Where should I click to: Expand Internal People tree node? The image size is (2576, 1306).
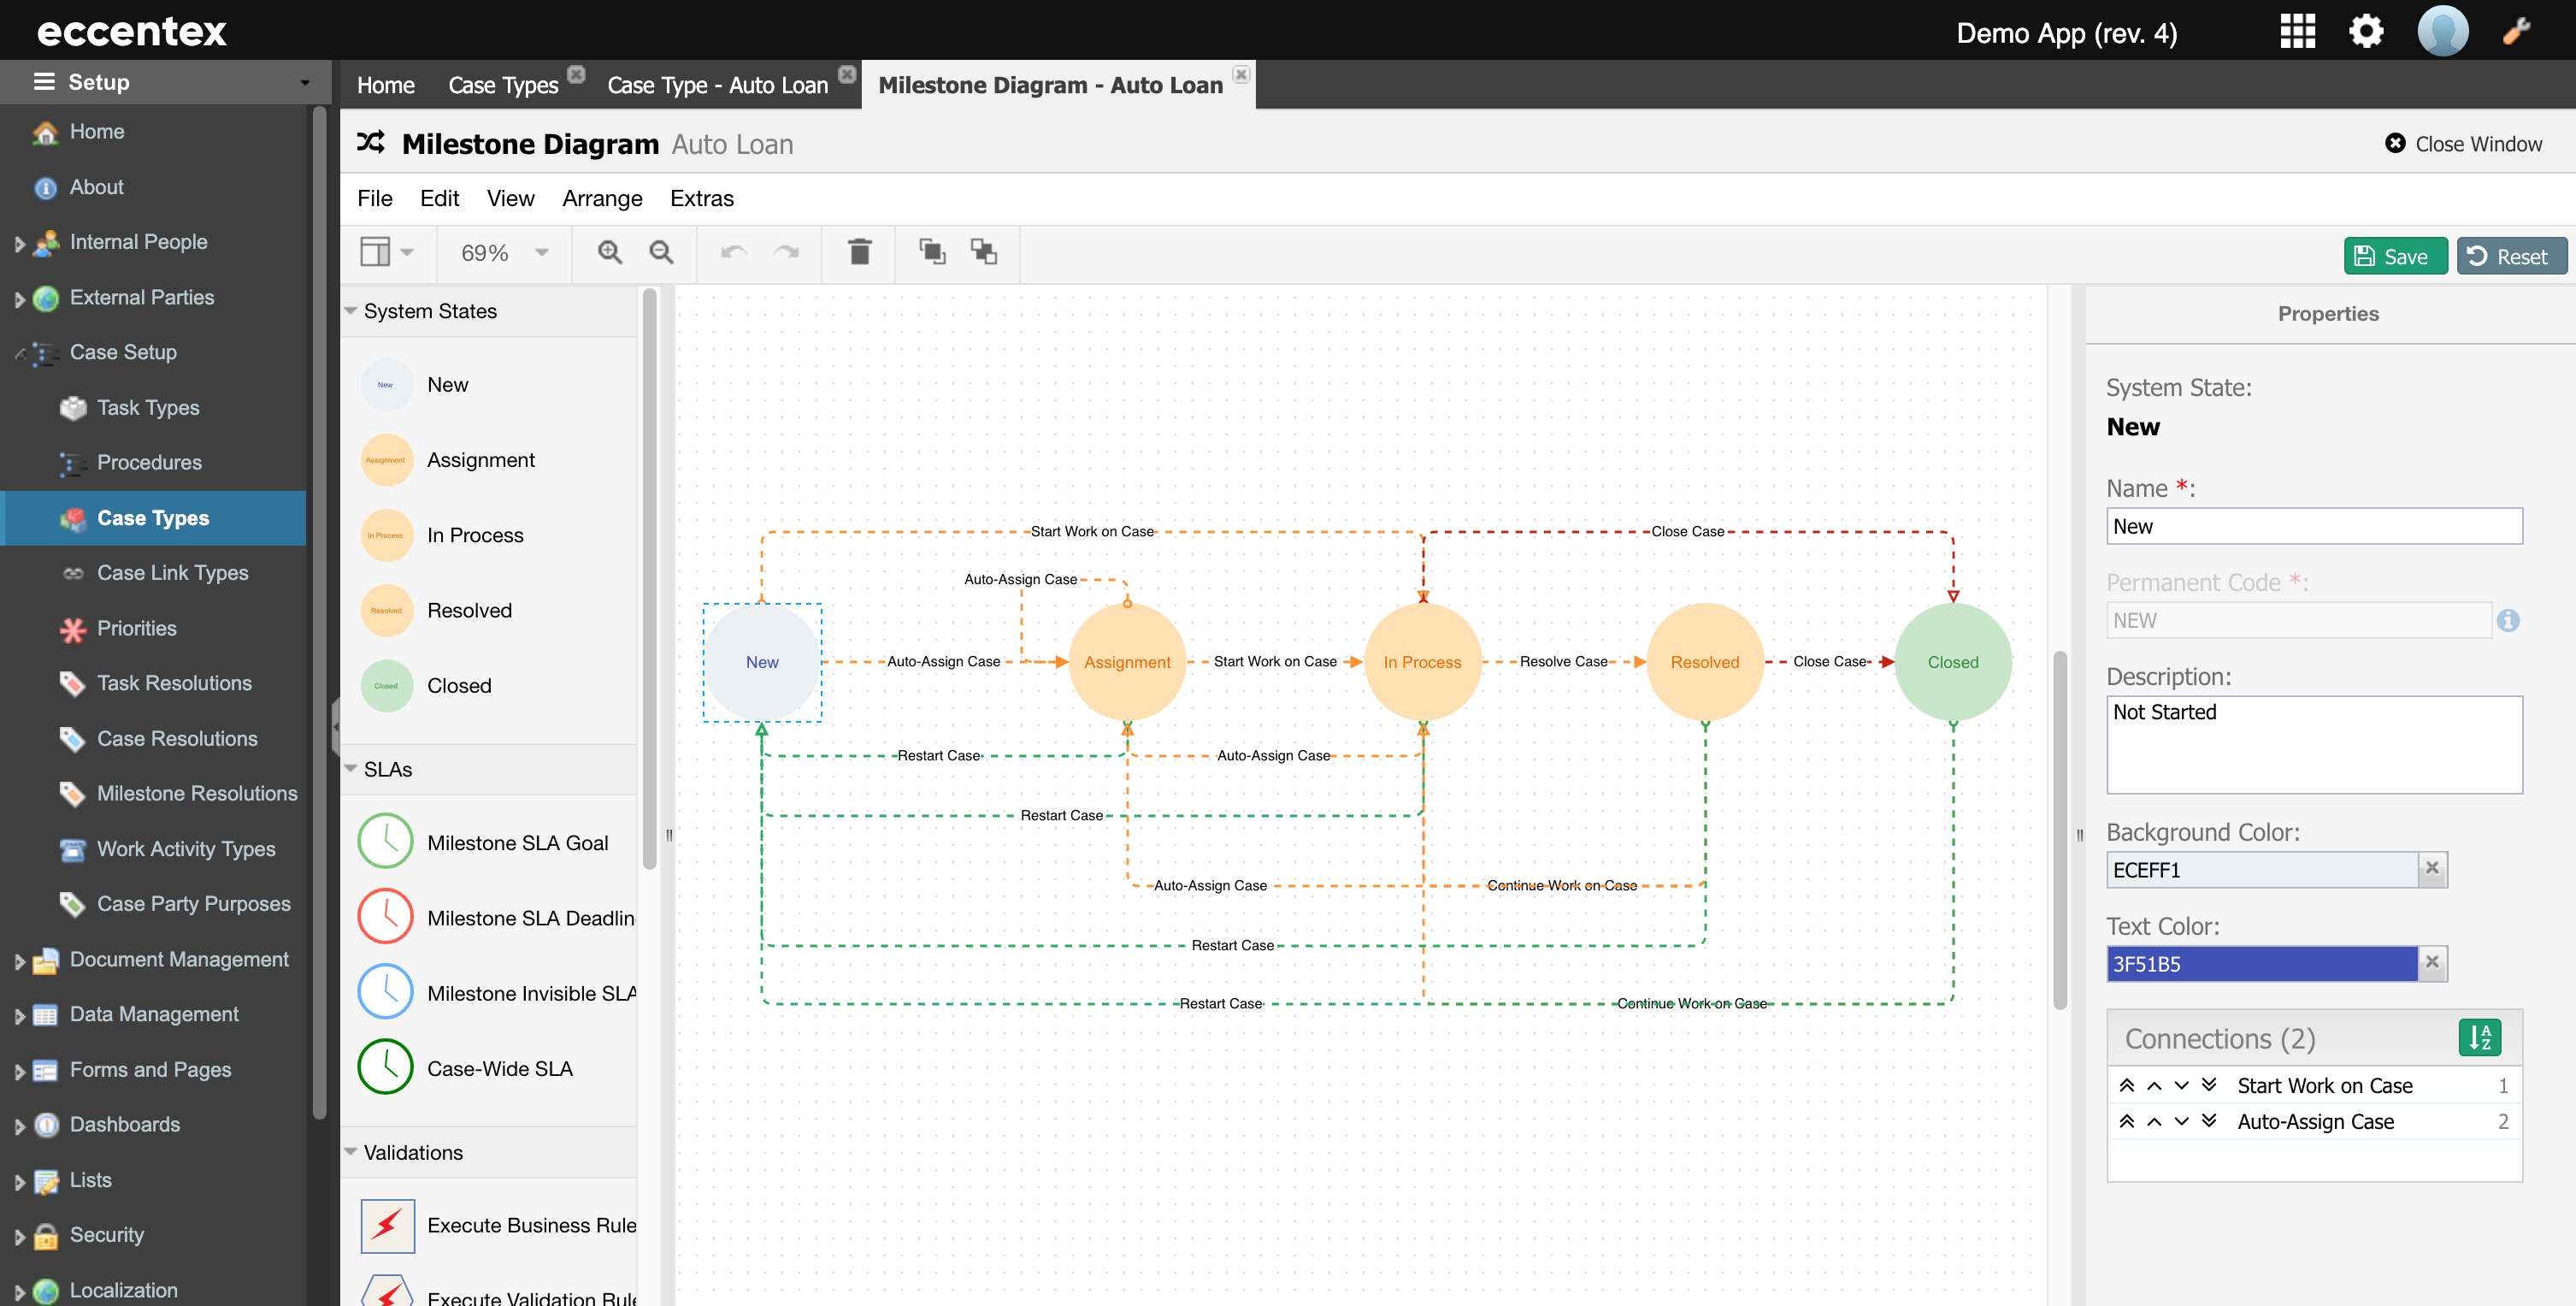(x=19, y=242)
